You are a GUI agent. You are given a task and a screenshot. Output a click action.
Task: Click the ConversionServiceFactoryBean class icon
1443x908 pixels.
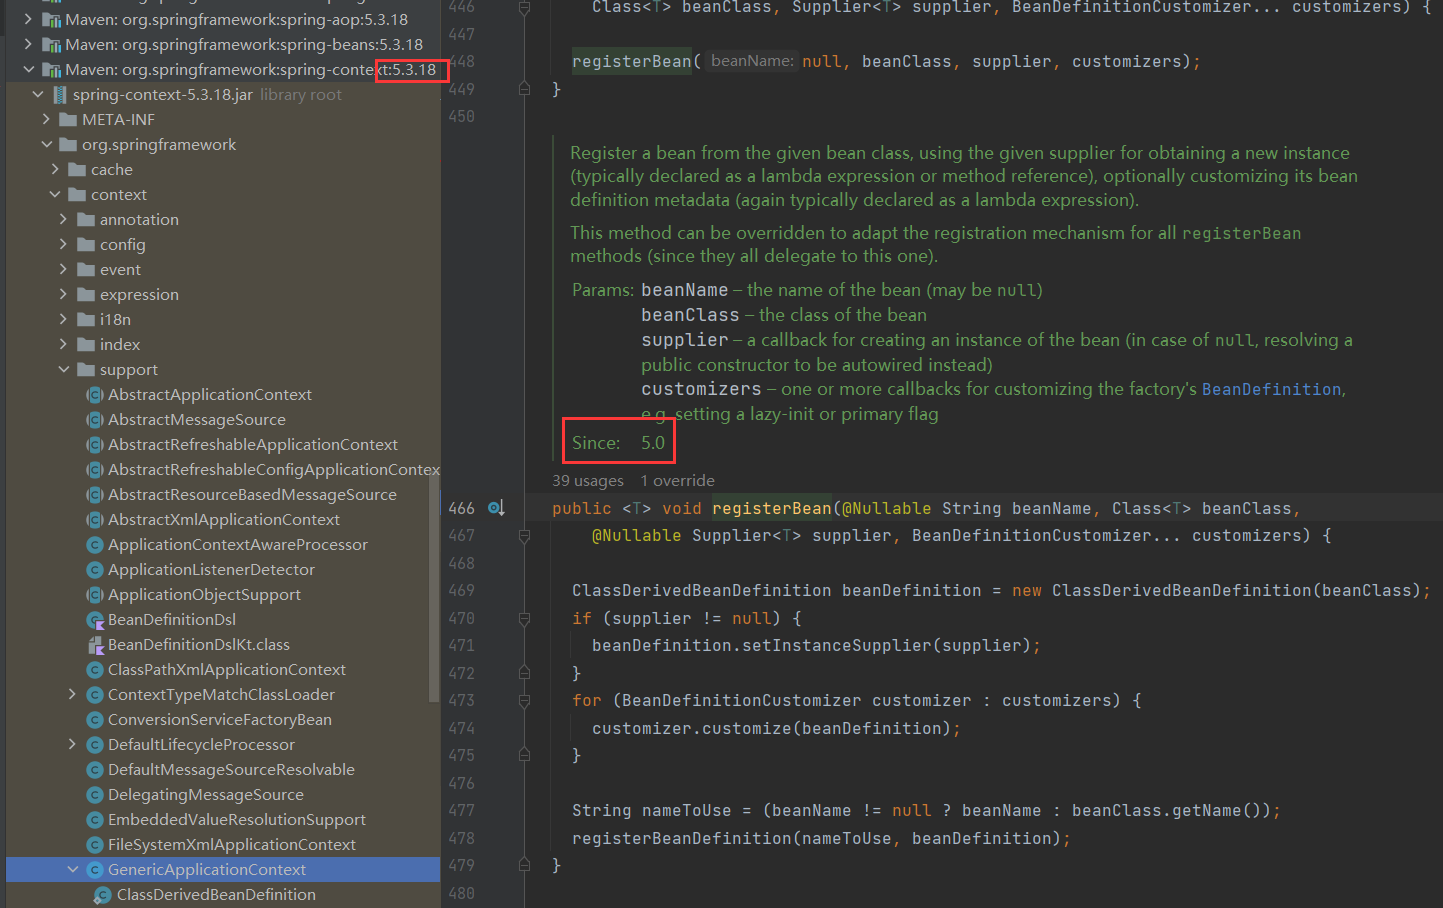point(95,720)
